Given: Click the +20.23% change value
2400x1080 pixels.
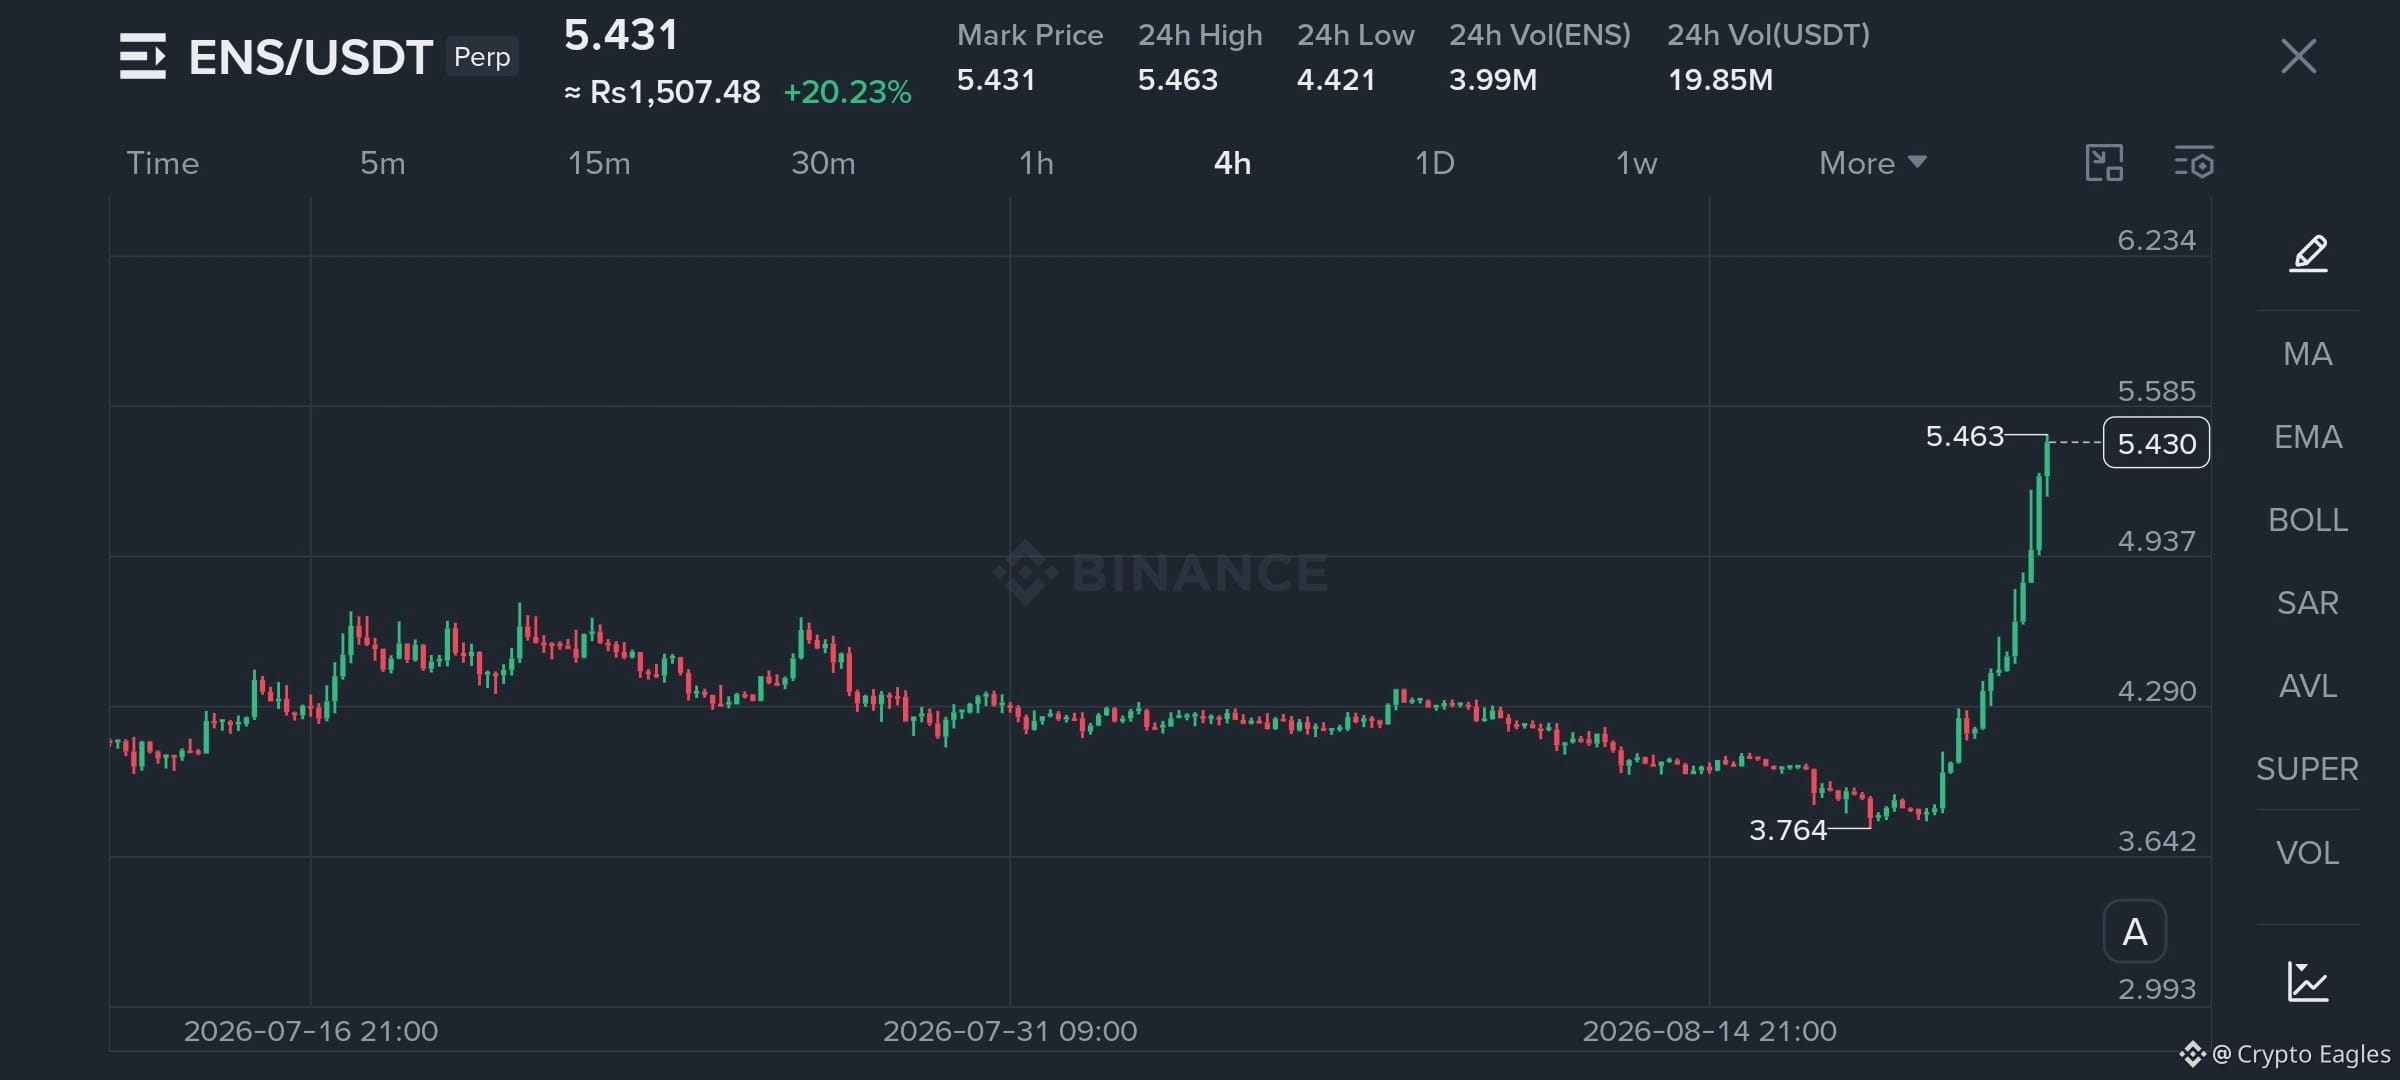Looking at the screenshot, I should [847, 92].
